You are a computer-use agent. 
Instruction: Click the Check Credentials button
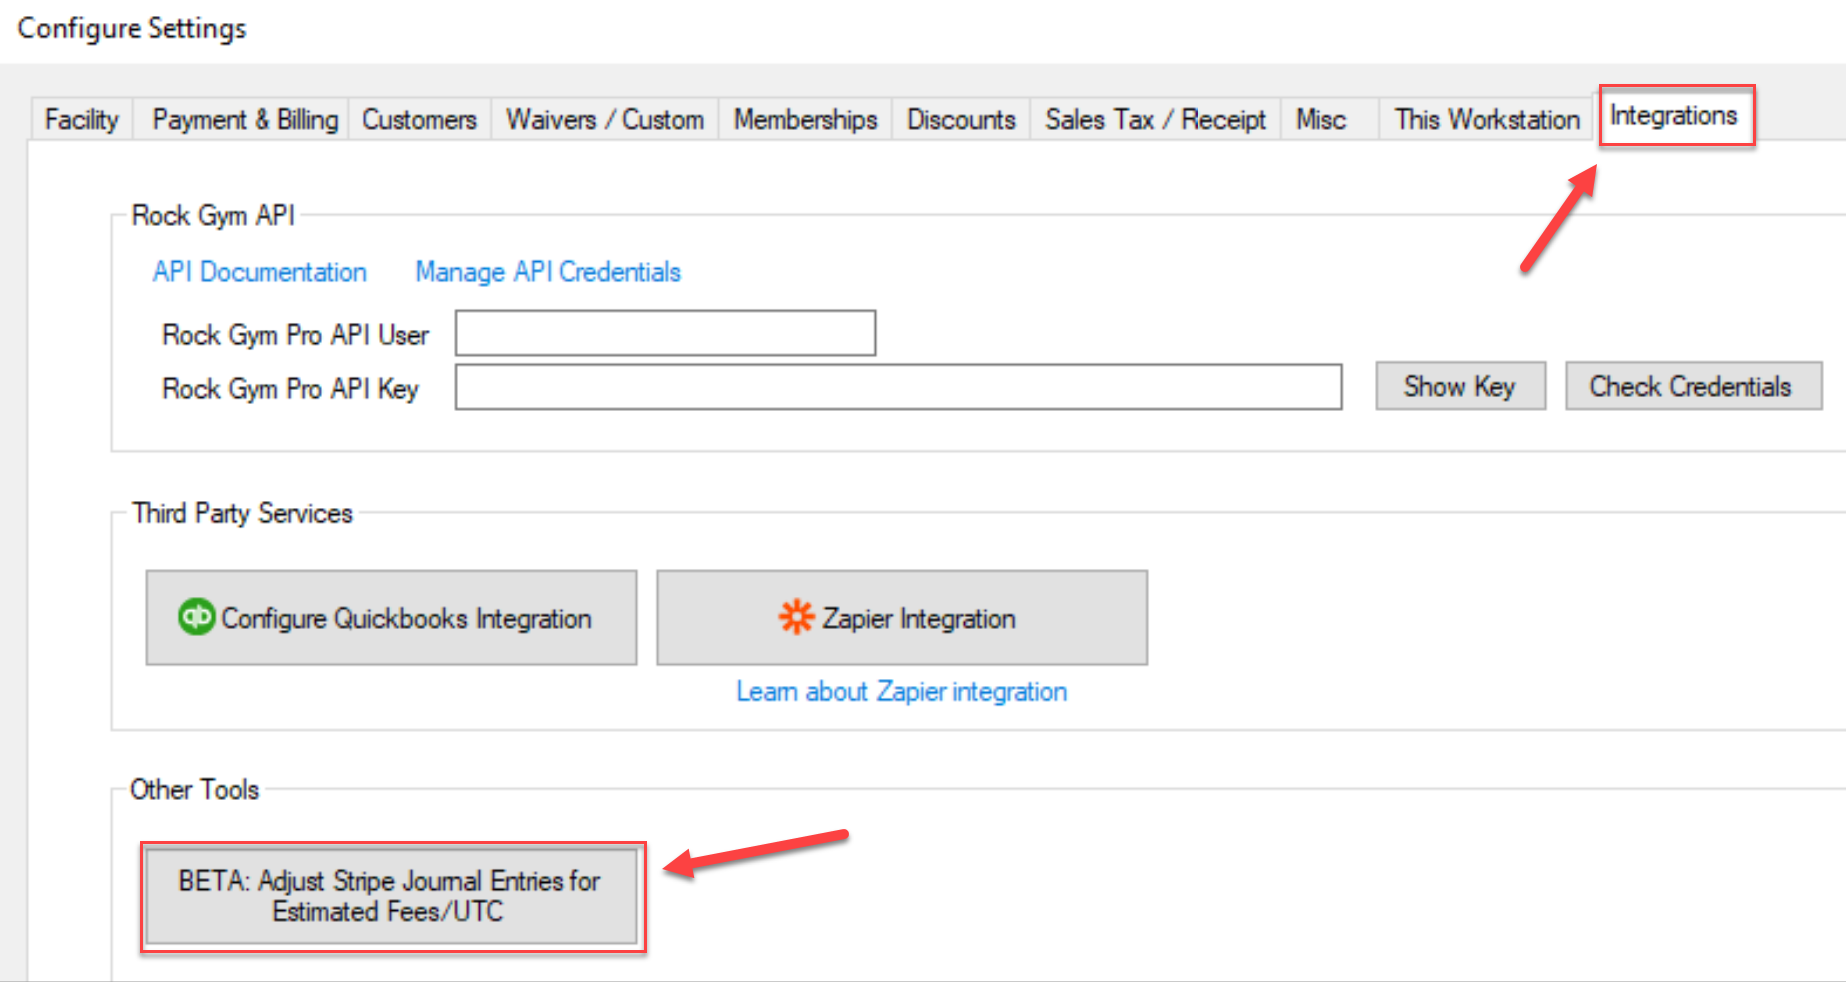pos(1693,386)
